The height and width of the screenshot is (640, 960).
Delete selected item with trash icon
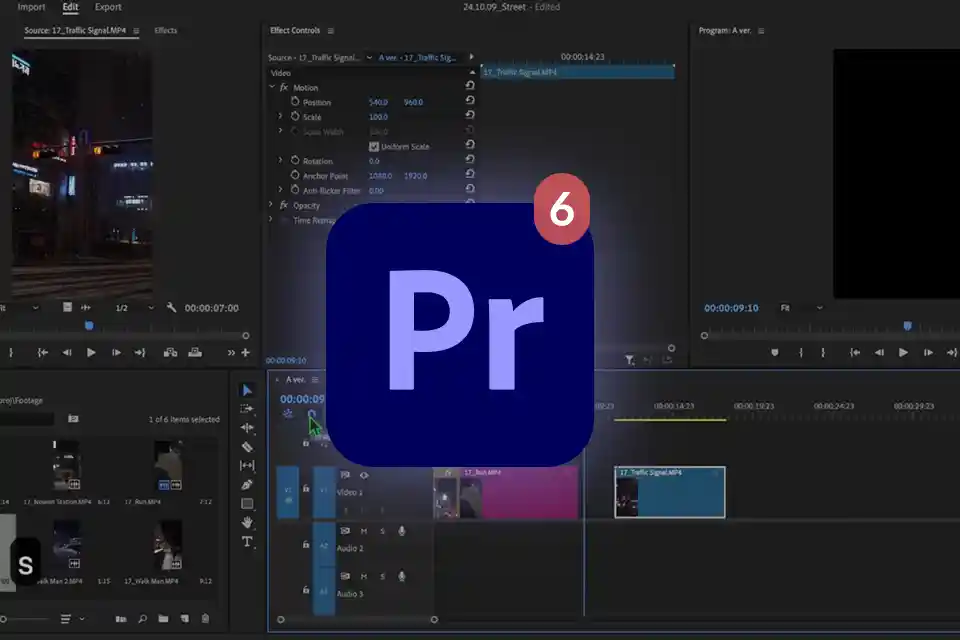pyautogui.click(x=205, y=619)
